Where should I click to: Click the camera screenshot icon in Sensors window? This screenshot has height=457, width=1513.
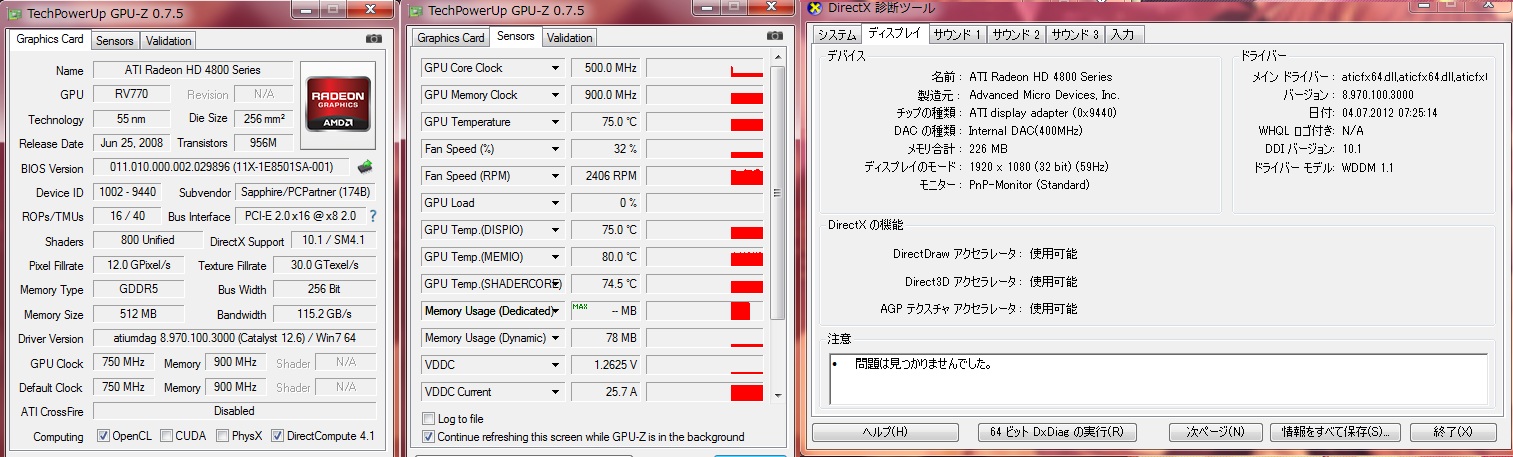[774, 35]
